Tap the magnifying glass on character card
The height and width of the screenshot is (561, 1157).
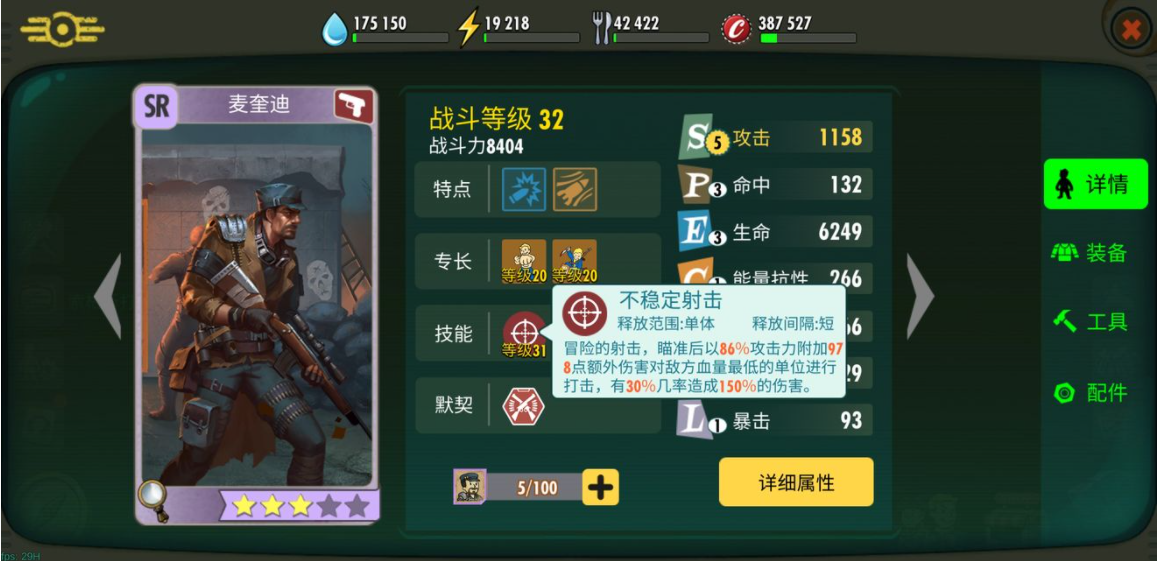click(154, 500)
